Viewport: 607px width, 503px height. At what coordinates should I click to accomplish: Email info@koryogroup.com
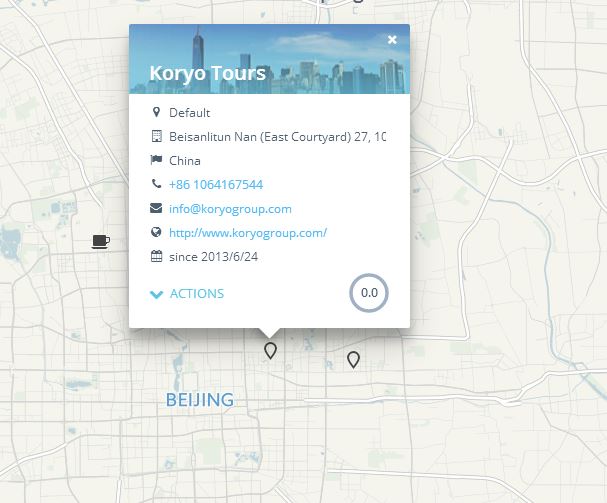point(230,209)
